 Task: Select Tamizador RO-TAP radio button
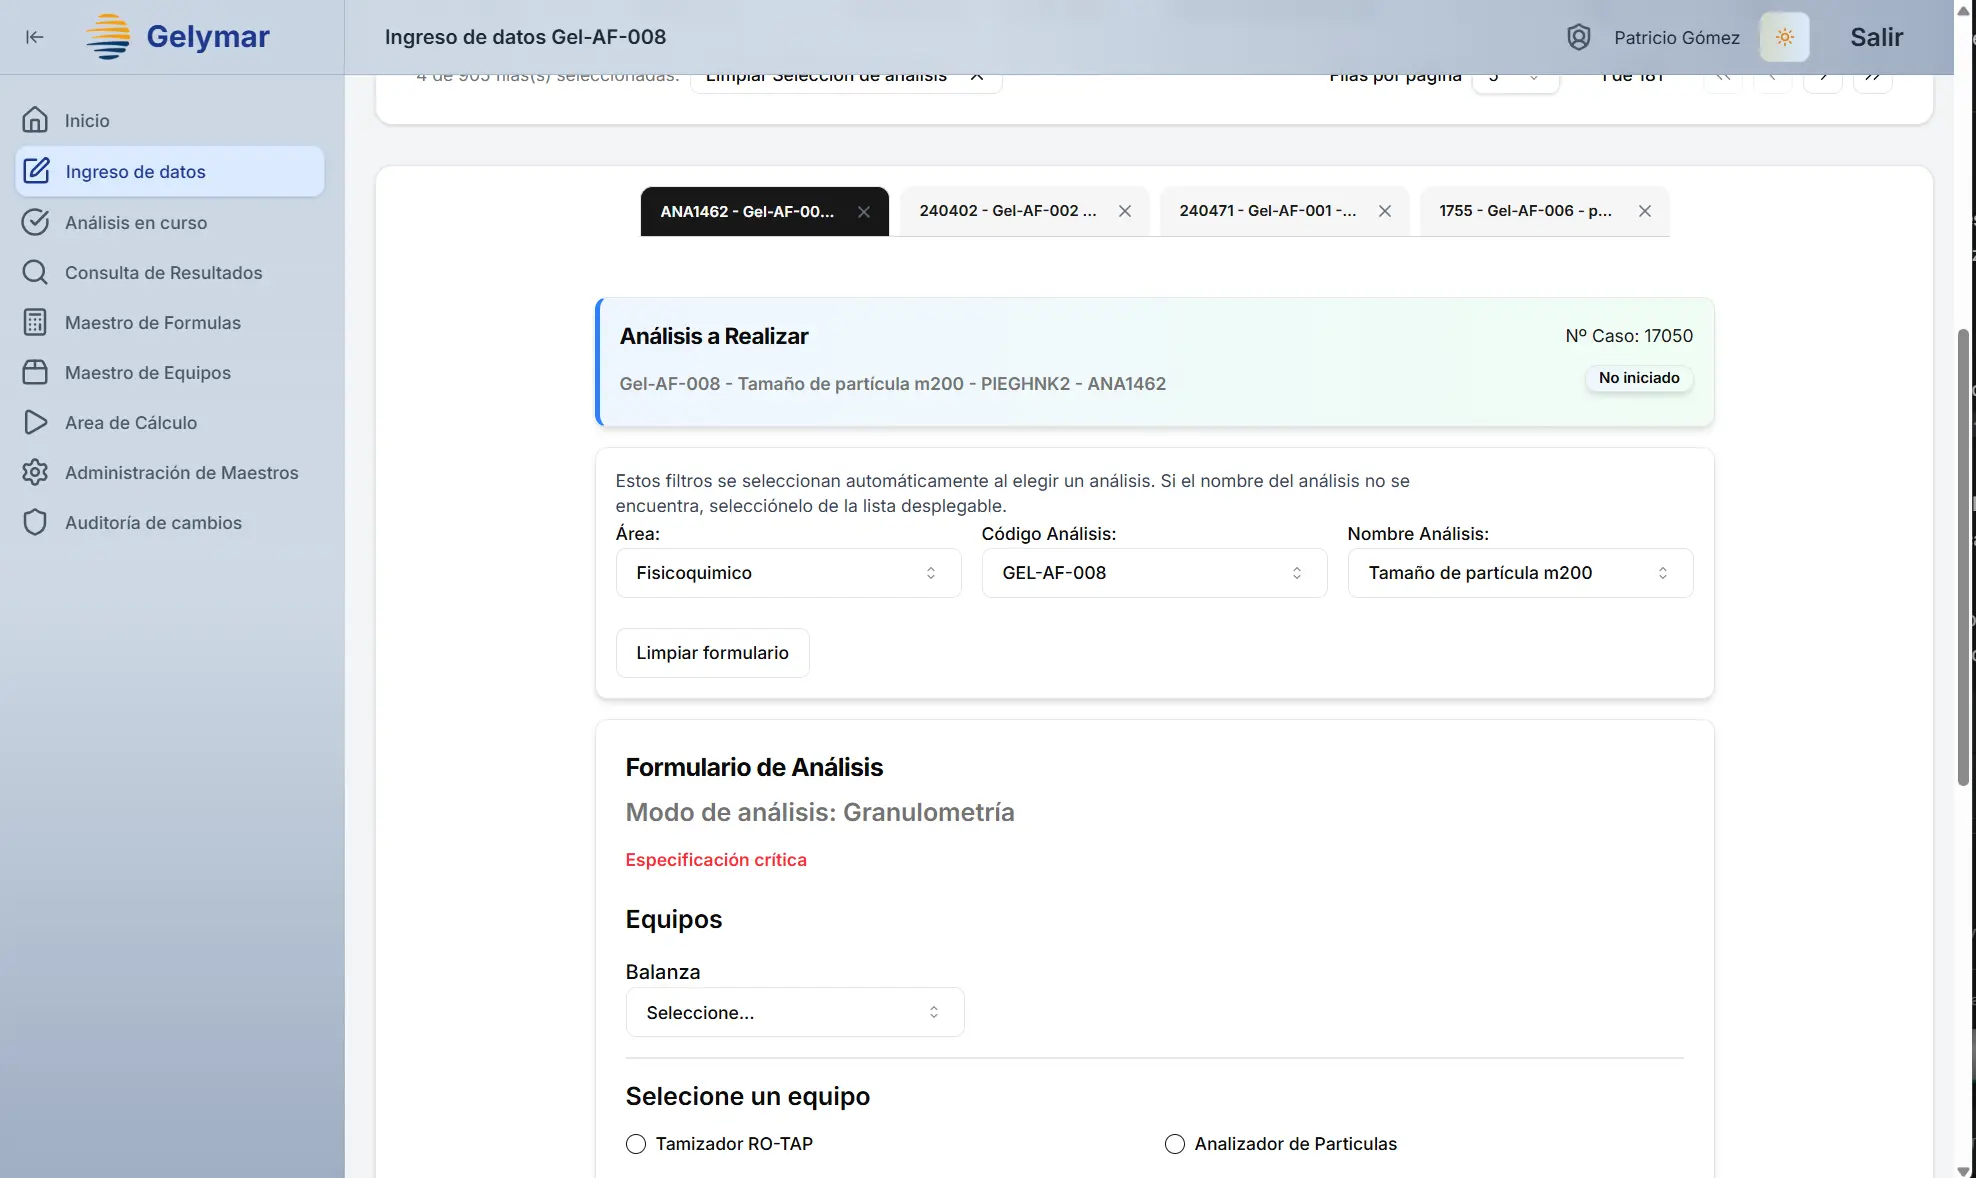(637, 1144)
